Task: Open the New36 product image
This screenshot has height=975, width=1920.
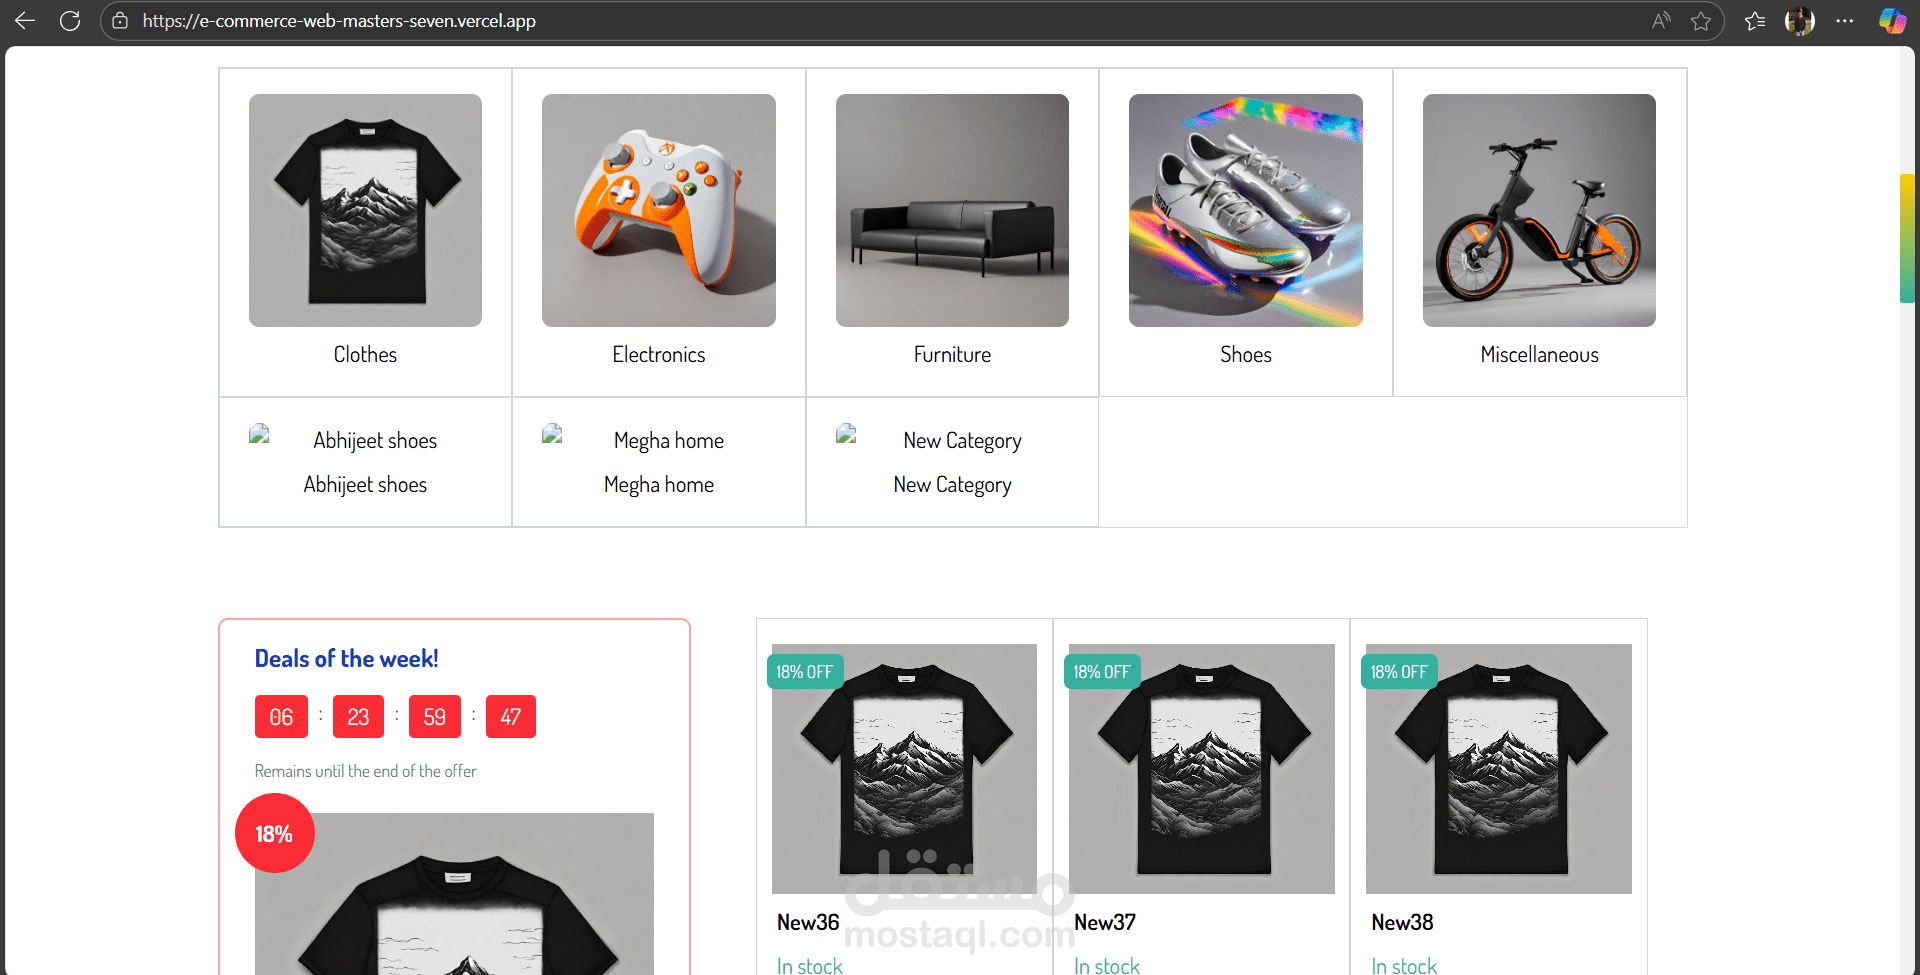Action: tap(904, 769)
